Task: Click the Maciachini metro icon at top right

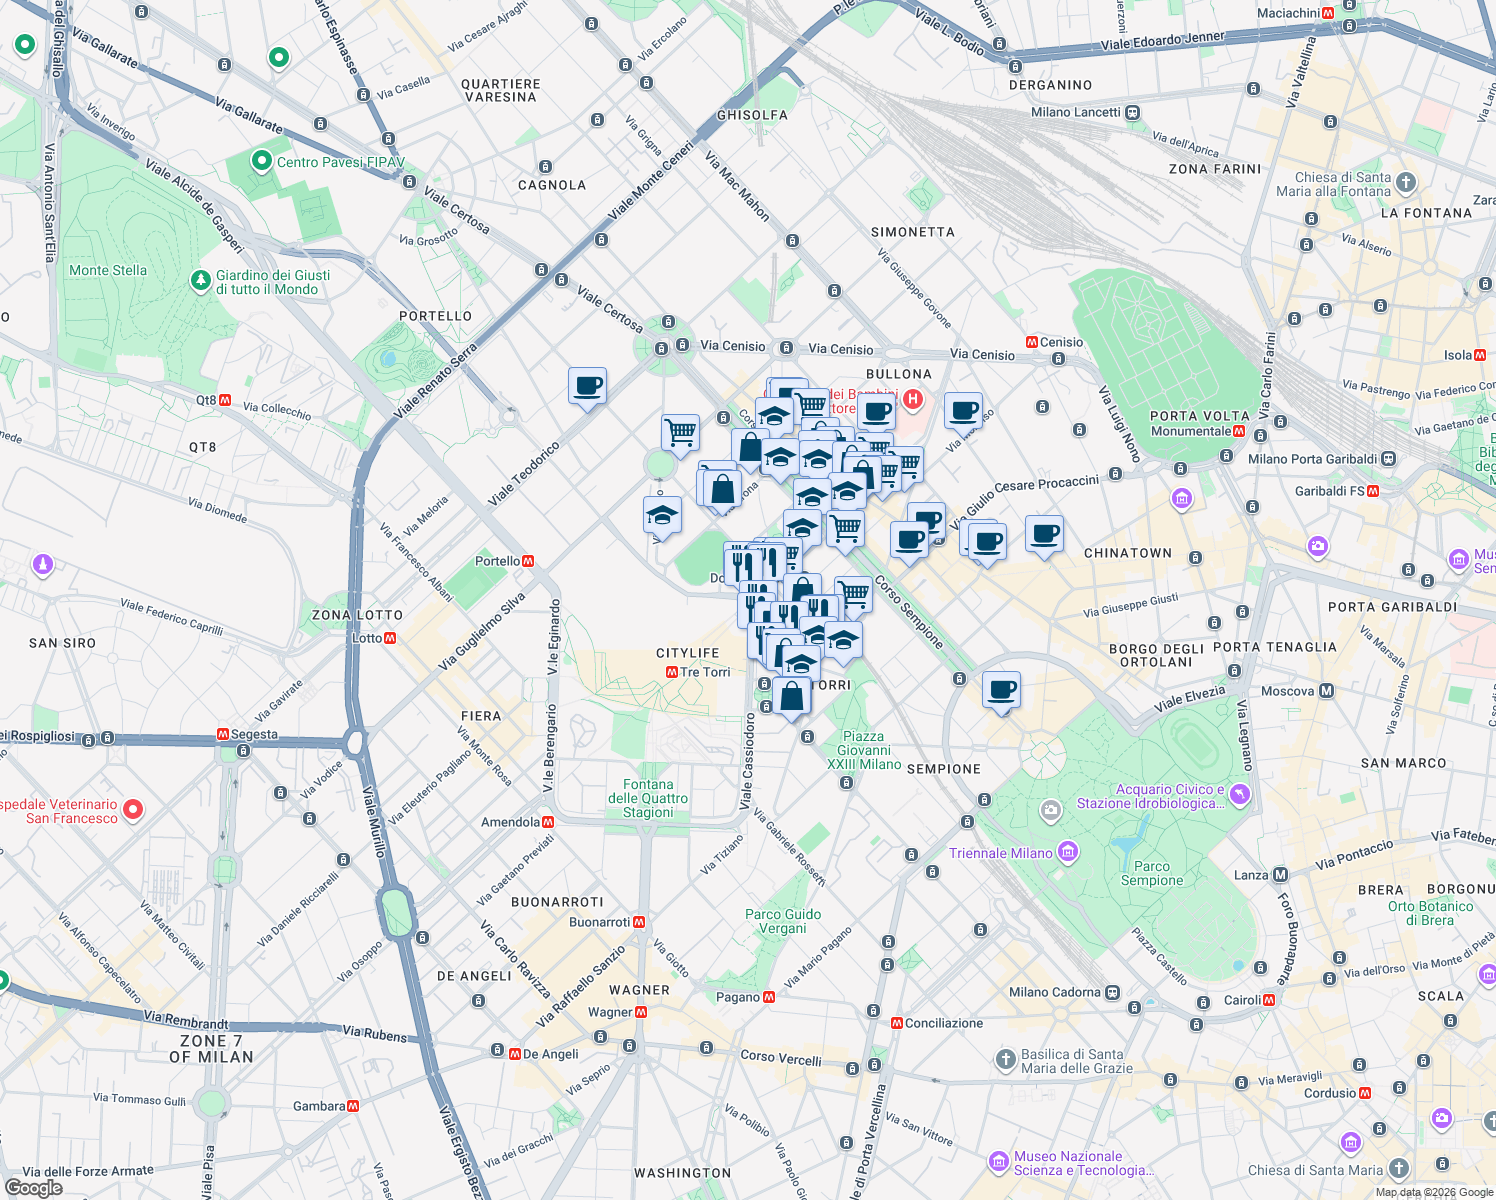Action: 1328,13
